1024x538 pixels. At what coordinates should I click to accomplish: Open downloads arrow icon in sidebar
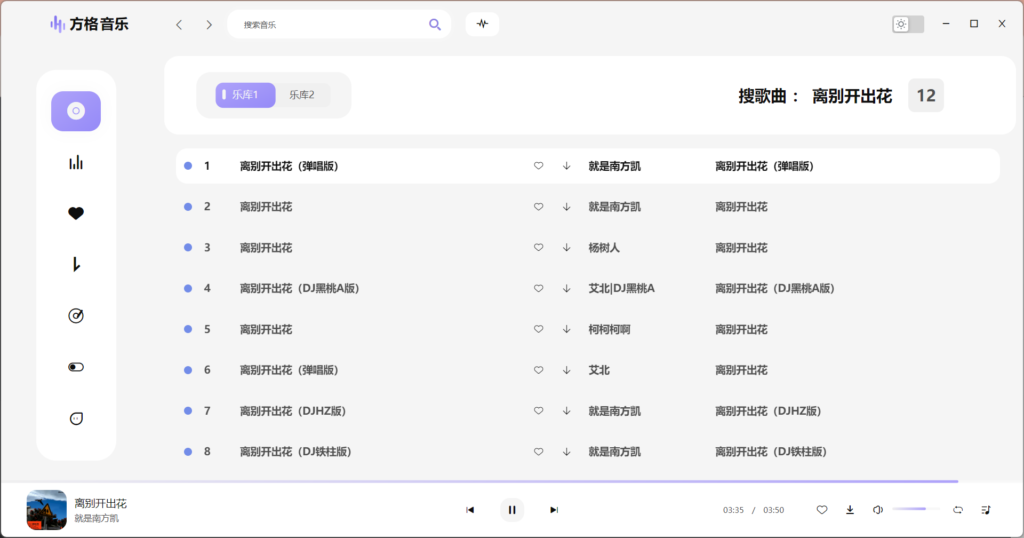pos(76,264)
